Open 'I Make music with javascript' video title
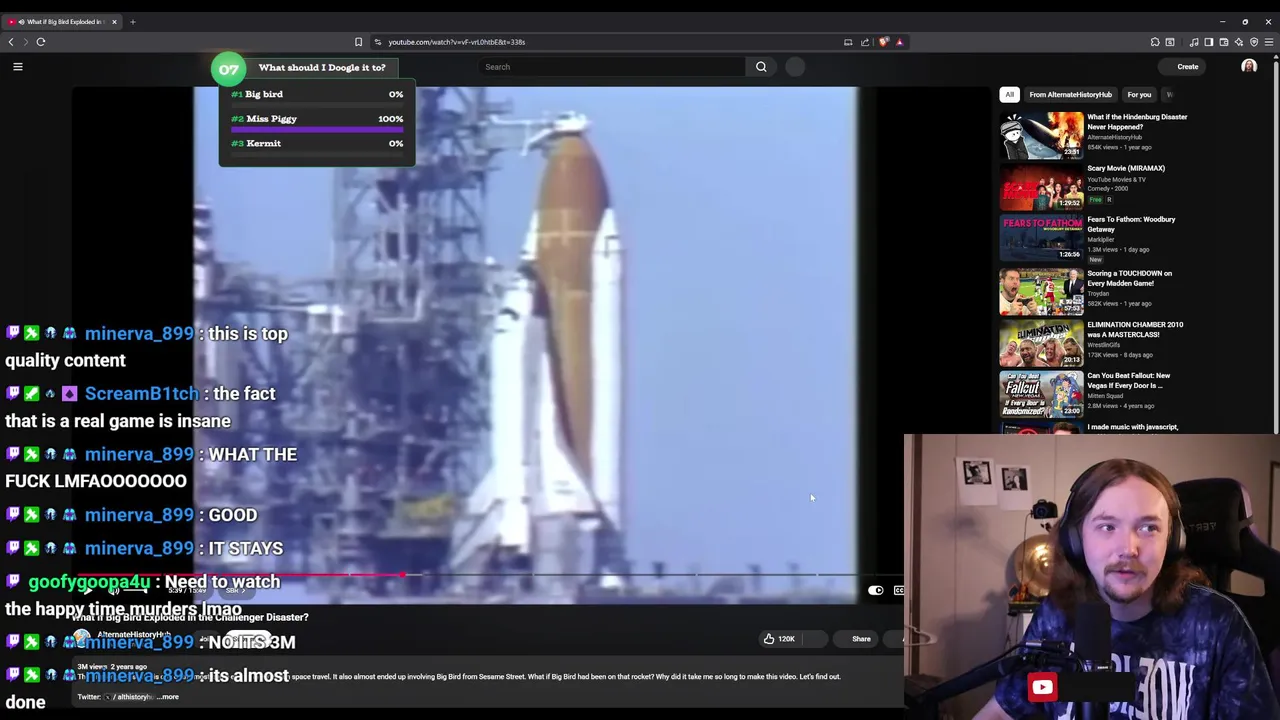The width and height of the screenshot is (1280, 720). click(x=1132, y=427)
